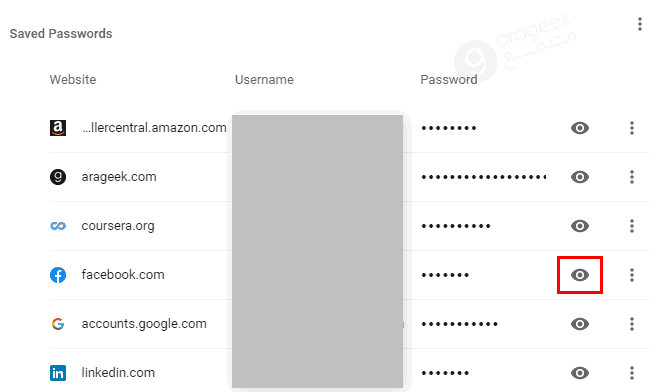
Task: Reveal the linkedin.com password
Action: 580,373
